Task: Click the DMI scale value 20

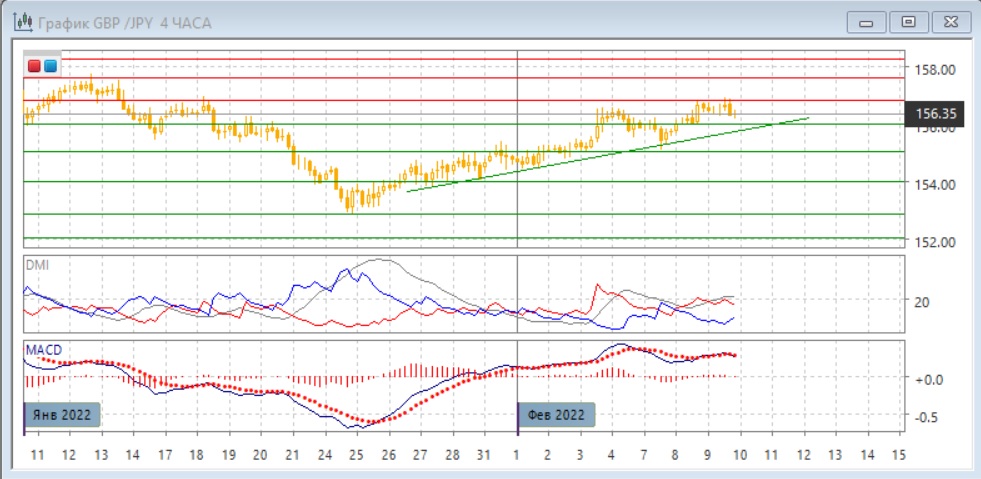Action: click(x=924, y=302)
